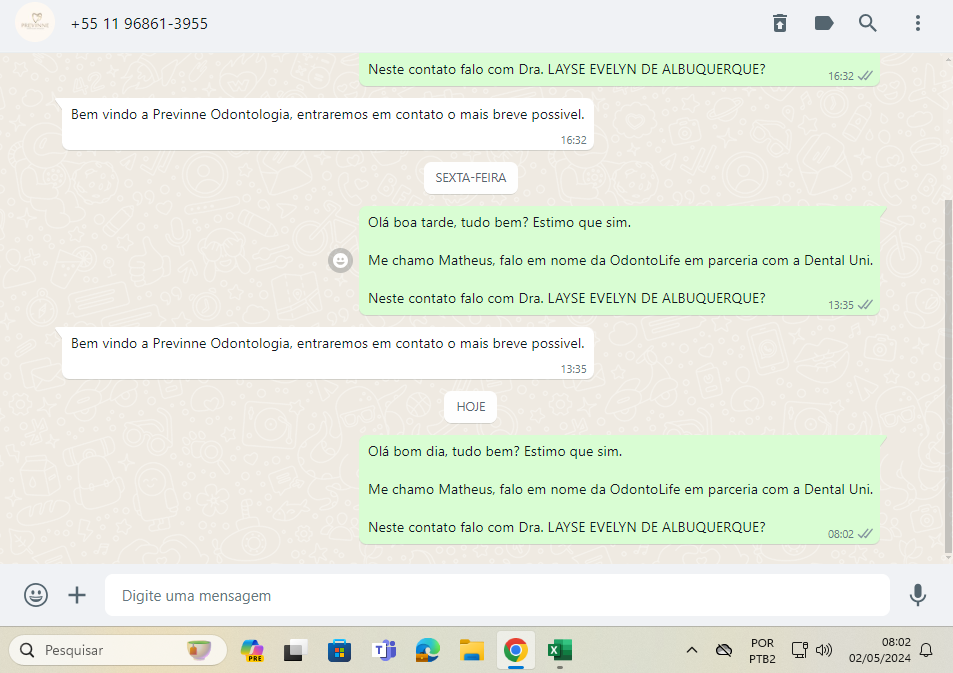Viewport: 953px width, 673px height.
Task: Switch to Excel on the taskbar
Action: click(560, 650)
